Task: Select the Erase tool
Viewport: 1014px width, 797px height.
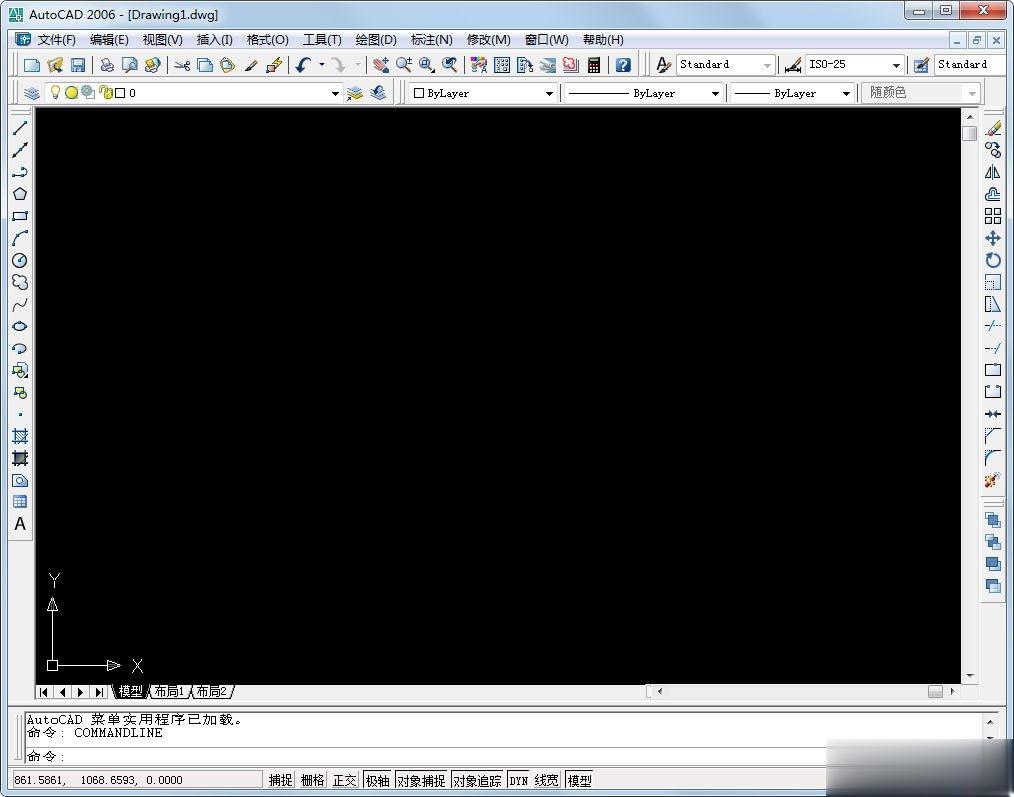Action: [x=993, y=128]
